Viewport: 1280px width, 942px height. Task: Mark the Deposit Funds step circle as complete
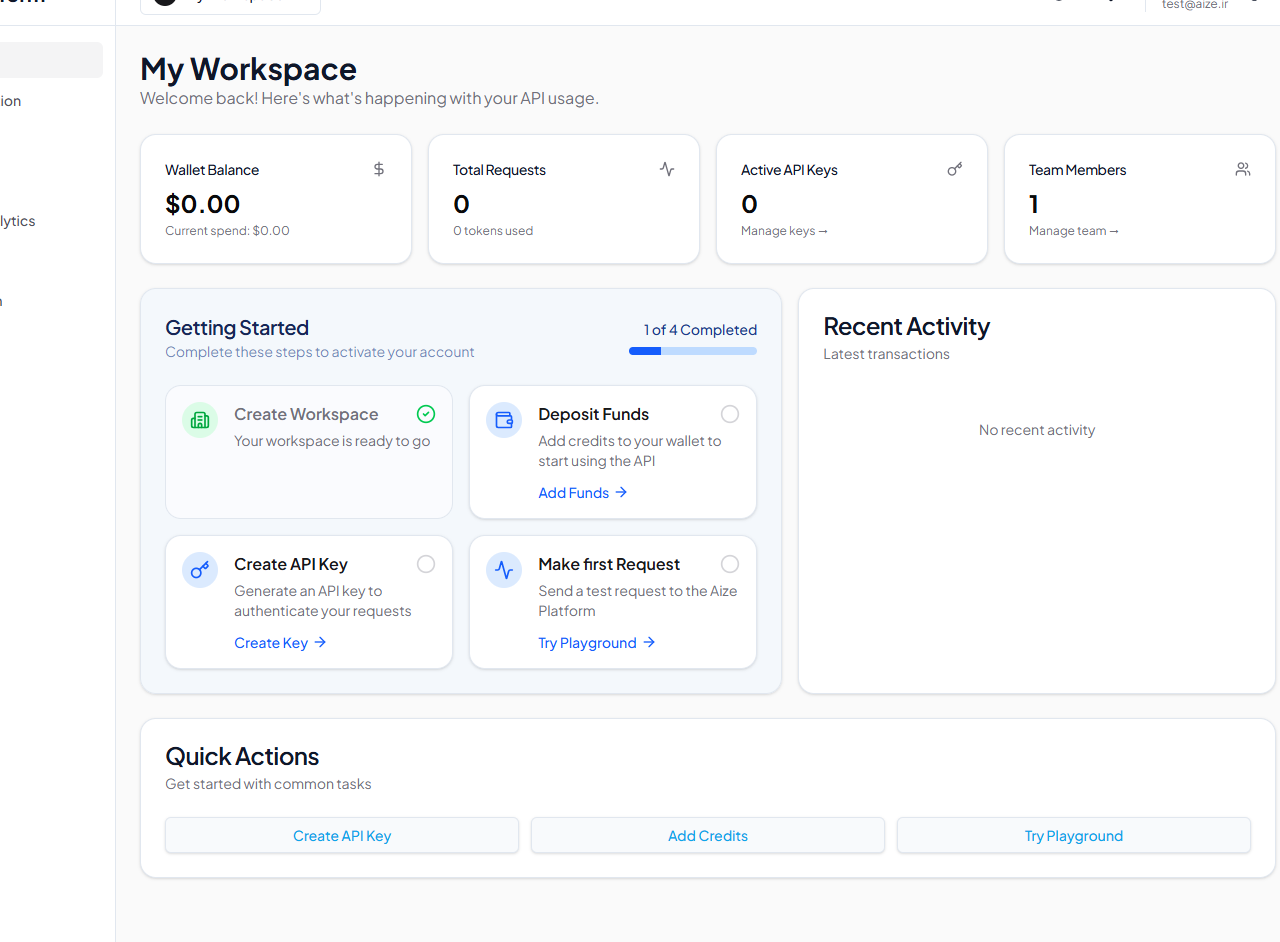pos(730,413)
